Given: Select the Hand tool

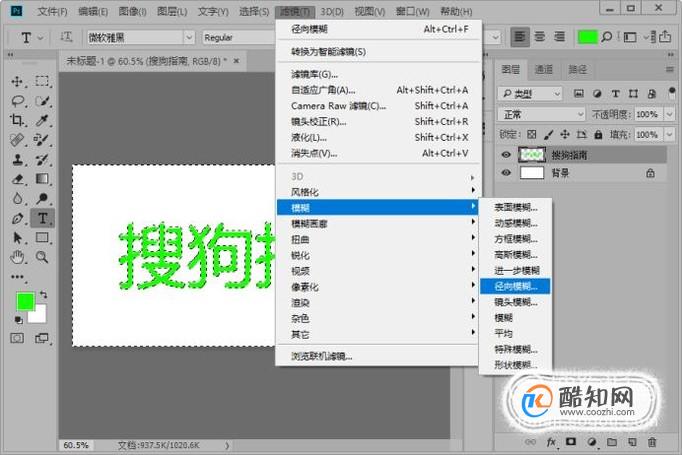Looking at the screenshot, I should tap(17, 257).
